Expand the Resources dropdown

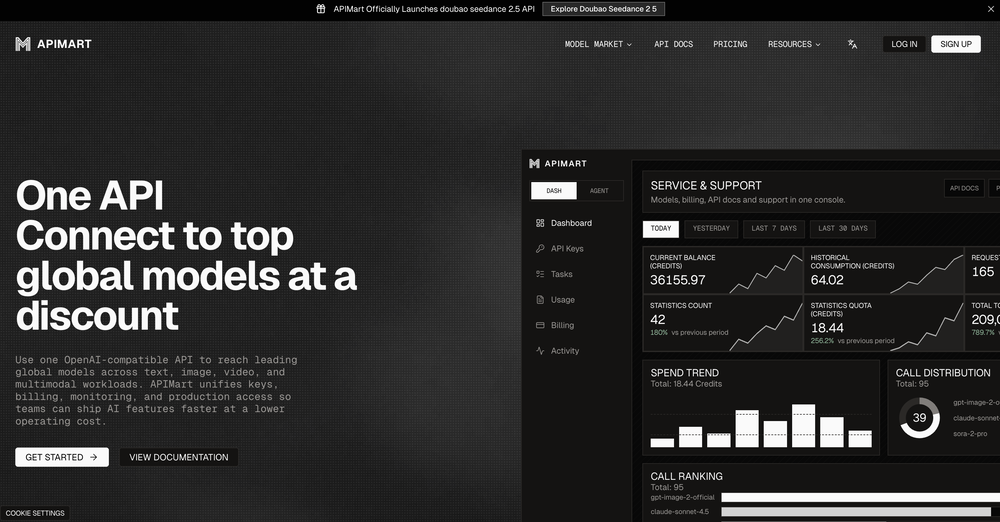tap(794, 44)
